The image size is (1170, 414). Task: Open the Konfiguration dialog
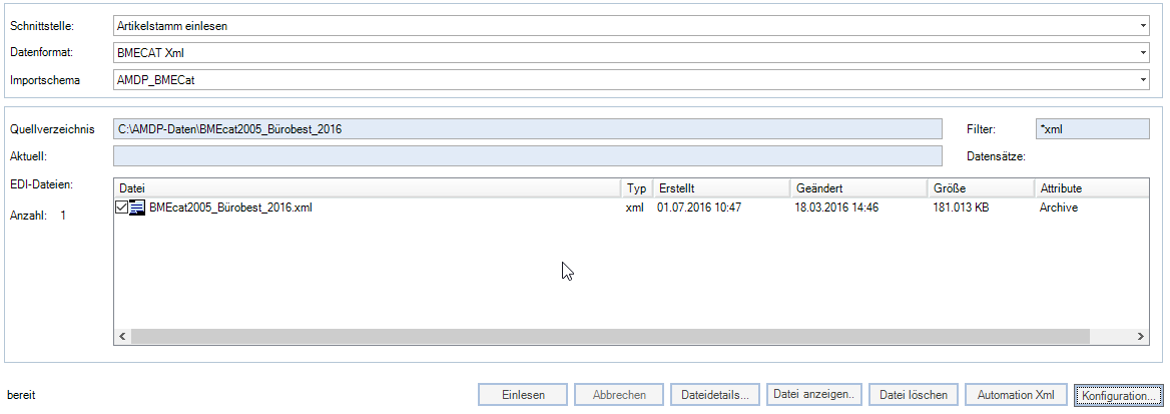tap(1119, 395)
